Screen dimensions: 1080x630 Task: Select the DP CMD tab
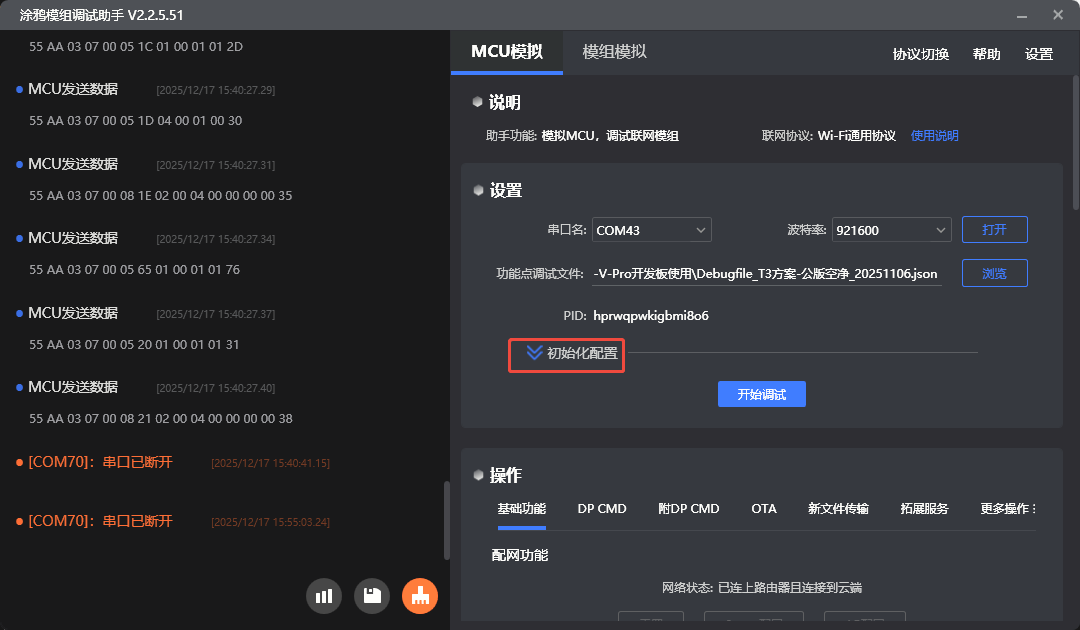pos(602,509)
